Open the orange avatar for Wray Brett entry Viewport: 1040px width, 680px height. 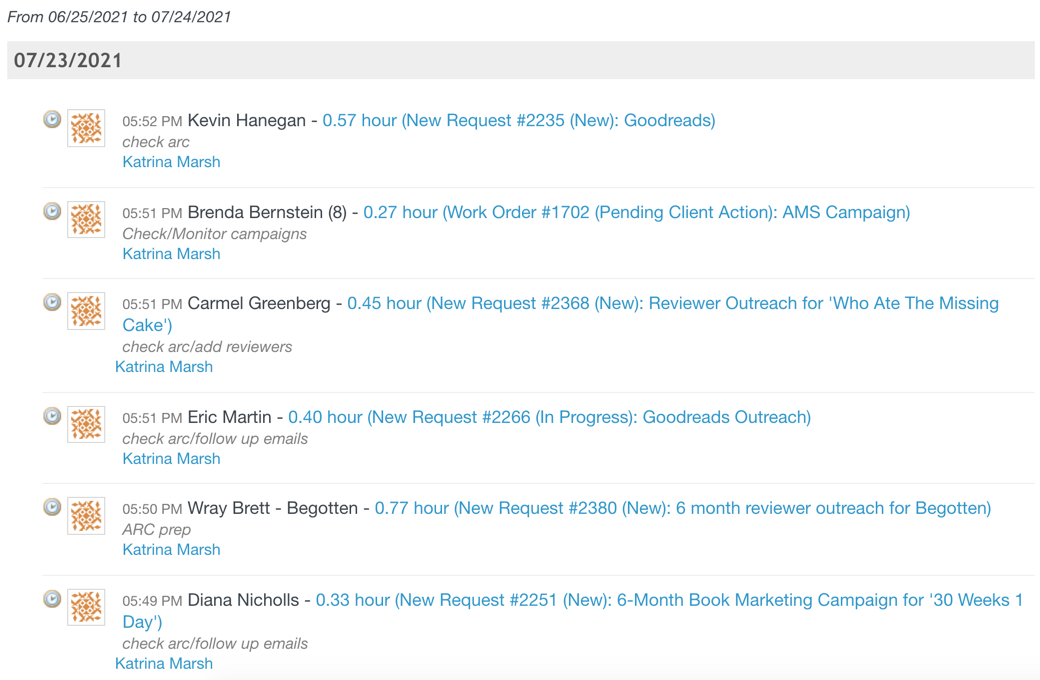coord(86,516)
